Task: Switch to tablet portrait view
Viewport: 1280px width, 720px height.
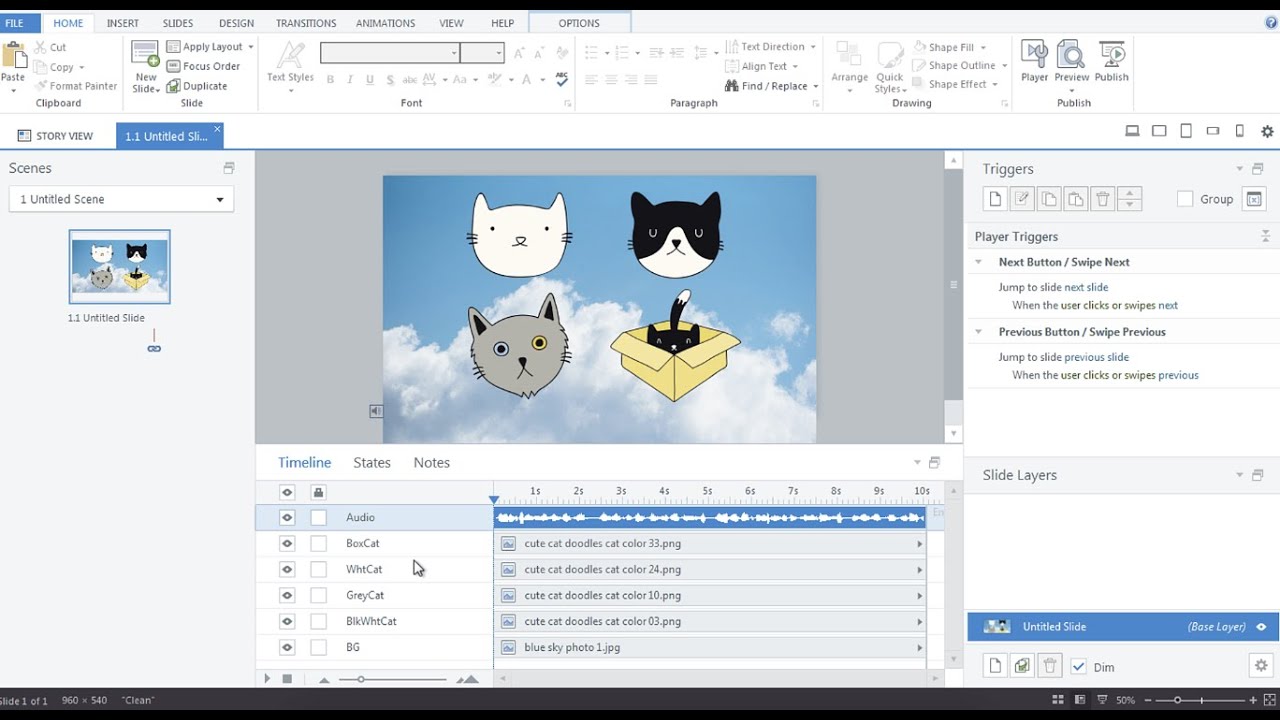Action: 1186,131
